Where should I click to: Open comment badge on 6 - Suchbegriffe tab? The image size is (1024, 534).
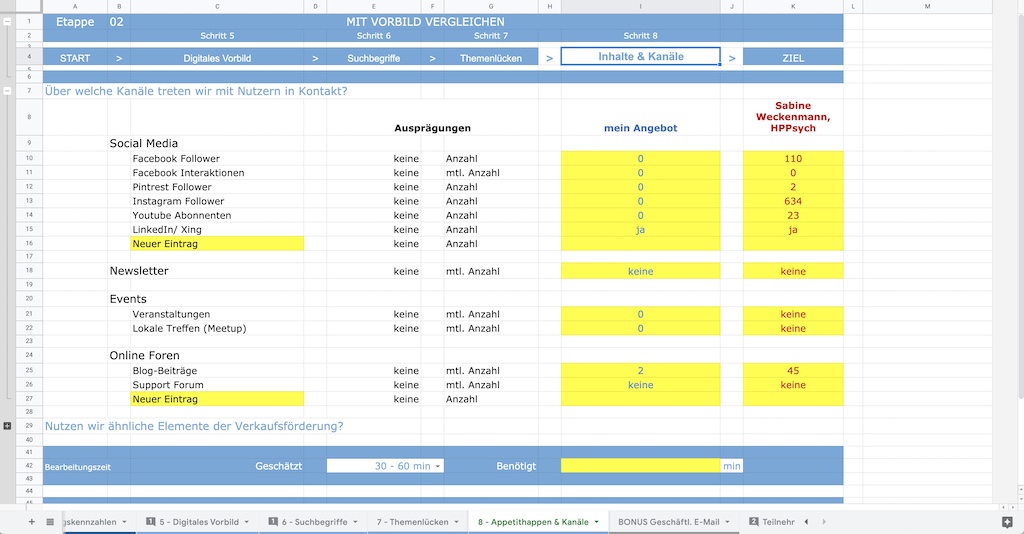pyautogui.click(x=273, y=522)
